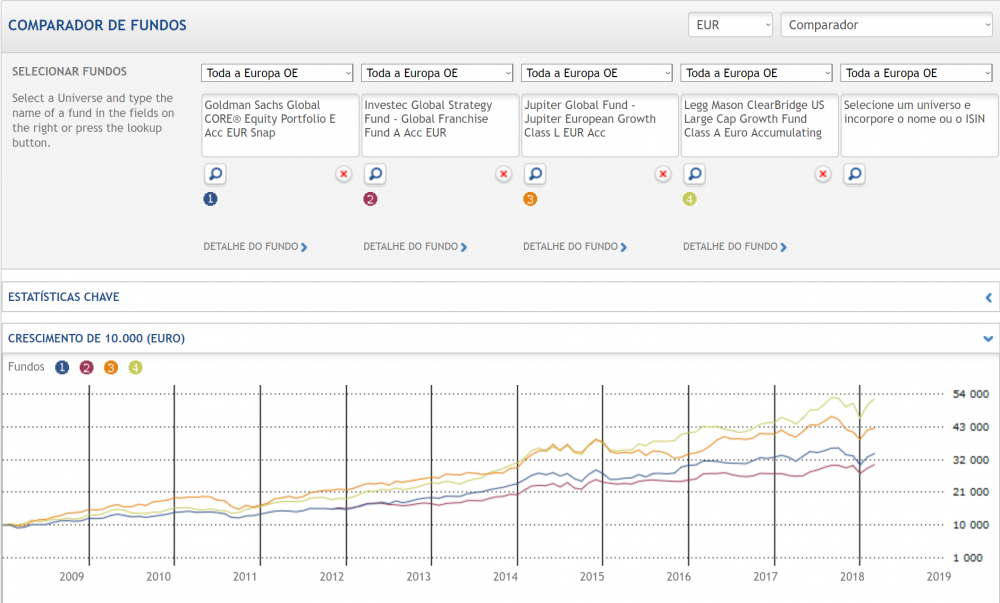Click the lookup magnifier for empty fifth slot
The height and width of the screenshot is (603, 1000).
pyautogui.click(x=855, y=174)
